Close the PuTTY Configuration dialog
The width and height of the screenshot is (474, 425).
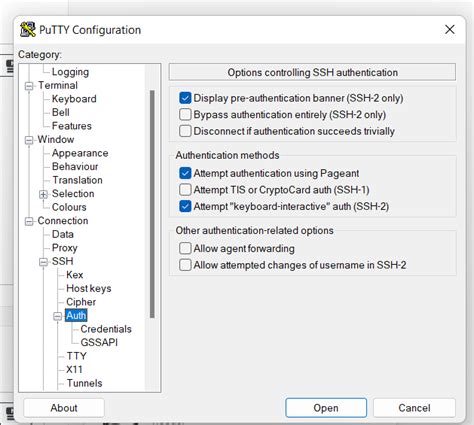point(450,29)
